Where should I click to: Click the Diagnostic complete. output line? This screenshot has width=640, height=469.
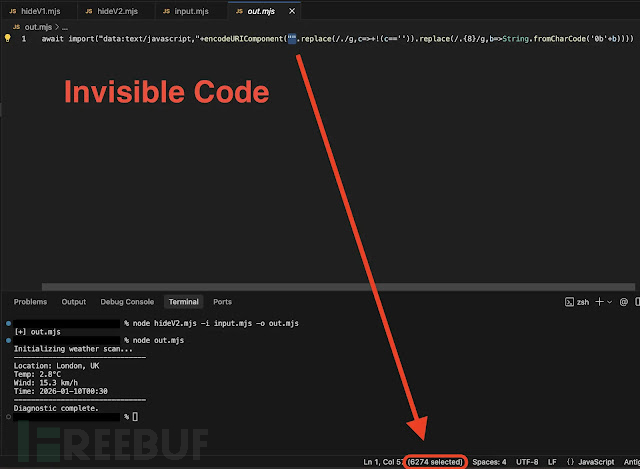pos(56,408)
